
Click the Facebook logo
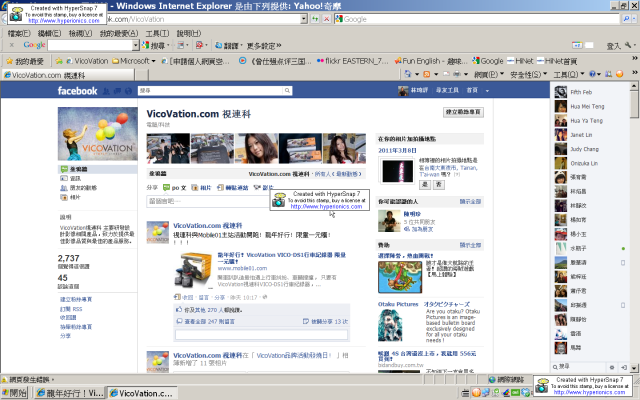[78, 91]
